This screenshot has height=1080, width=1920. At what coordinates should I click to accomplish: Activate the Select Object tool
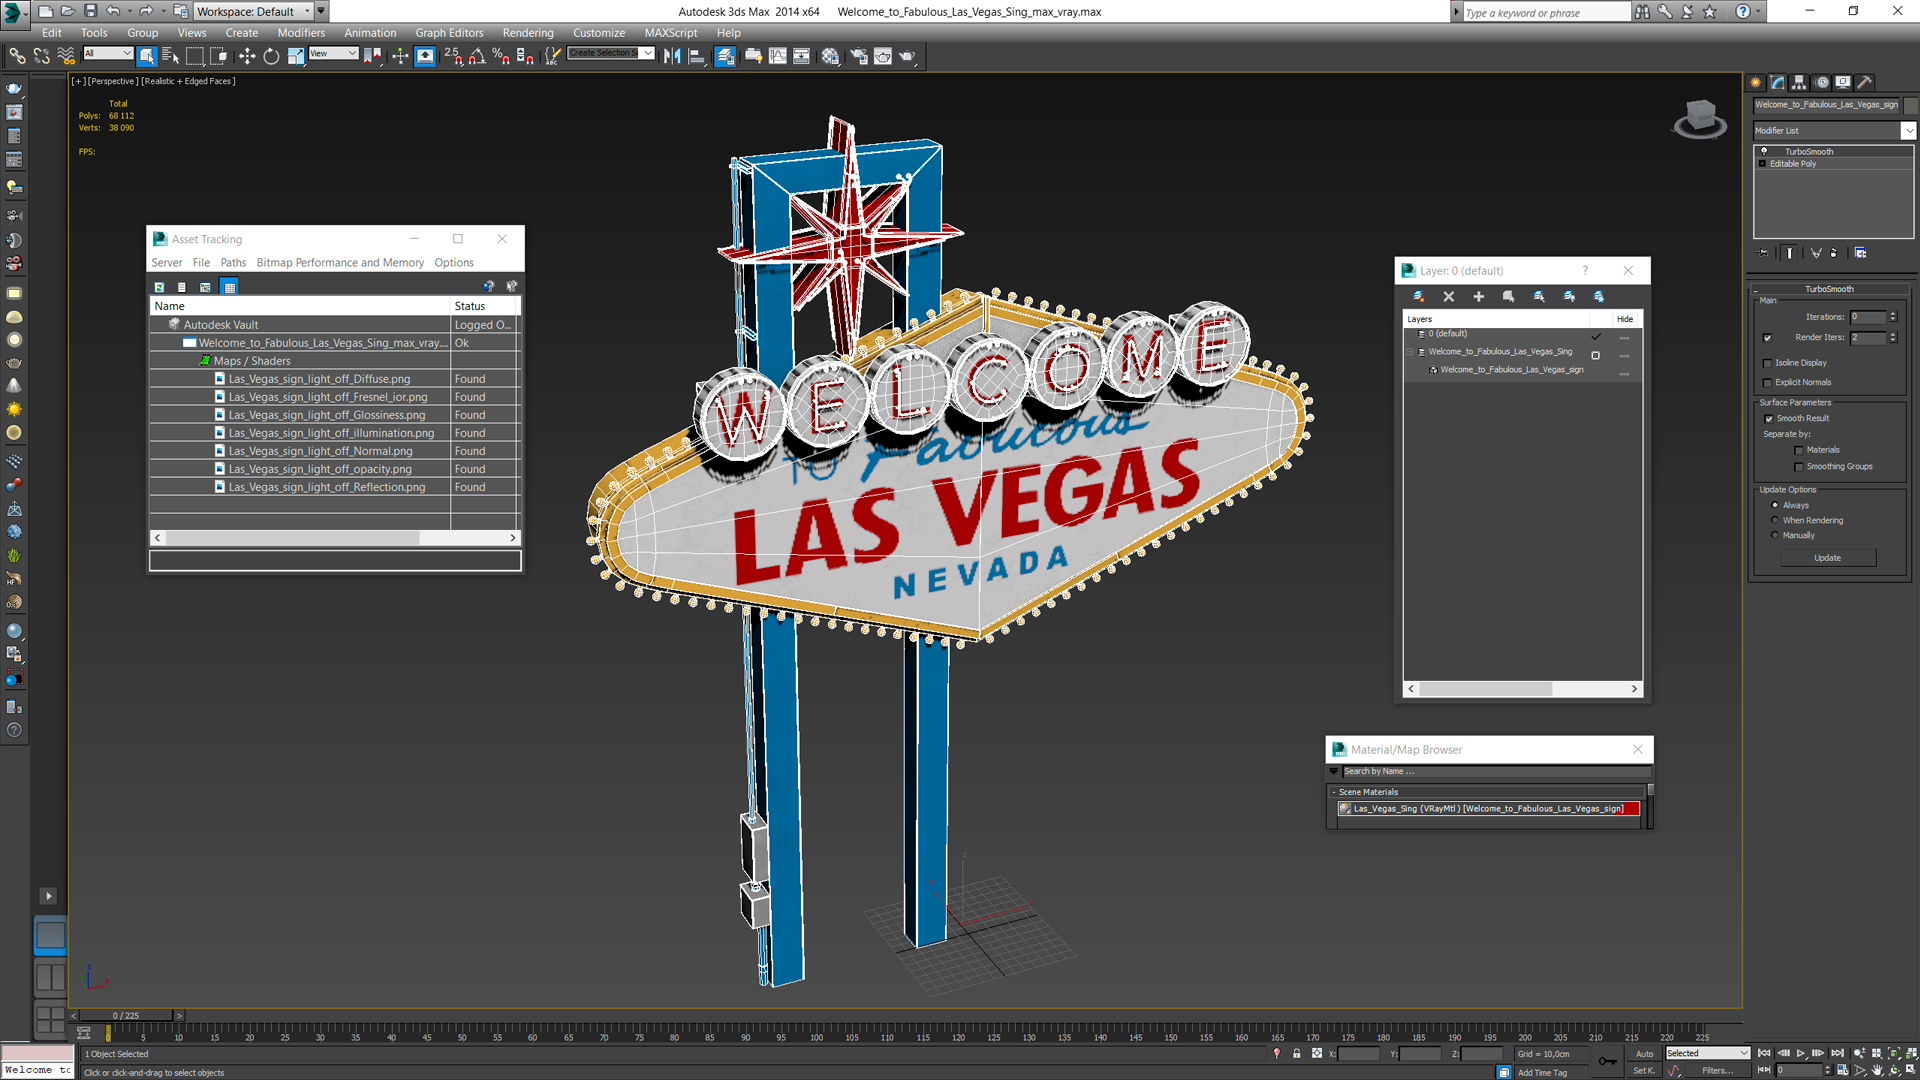(147, 56)
